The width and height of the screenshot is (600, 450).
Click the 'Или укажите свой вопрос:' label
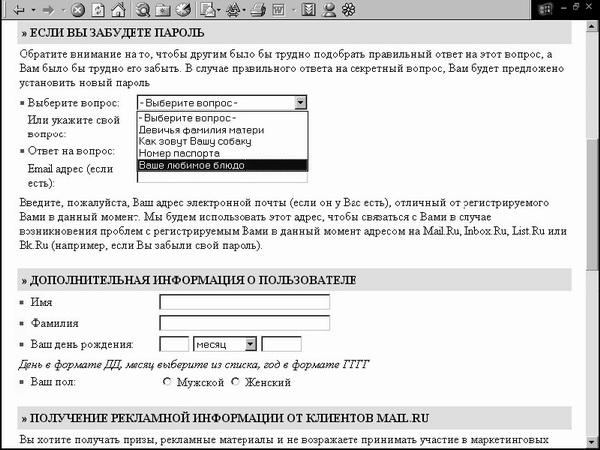pyautogui.click(x=73, y=127)
